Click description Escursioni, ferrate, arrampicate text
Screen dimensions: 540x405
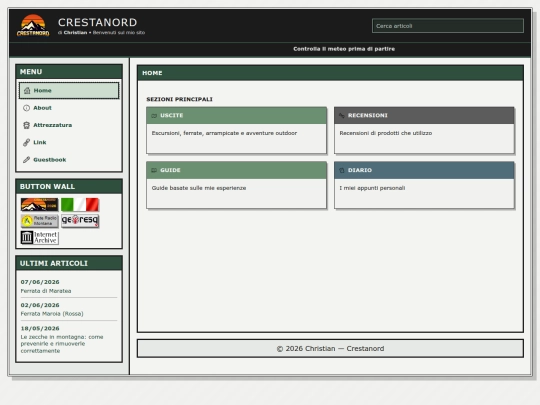tap(224, 133)
